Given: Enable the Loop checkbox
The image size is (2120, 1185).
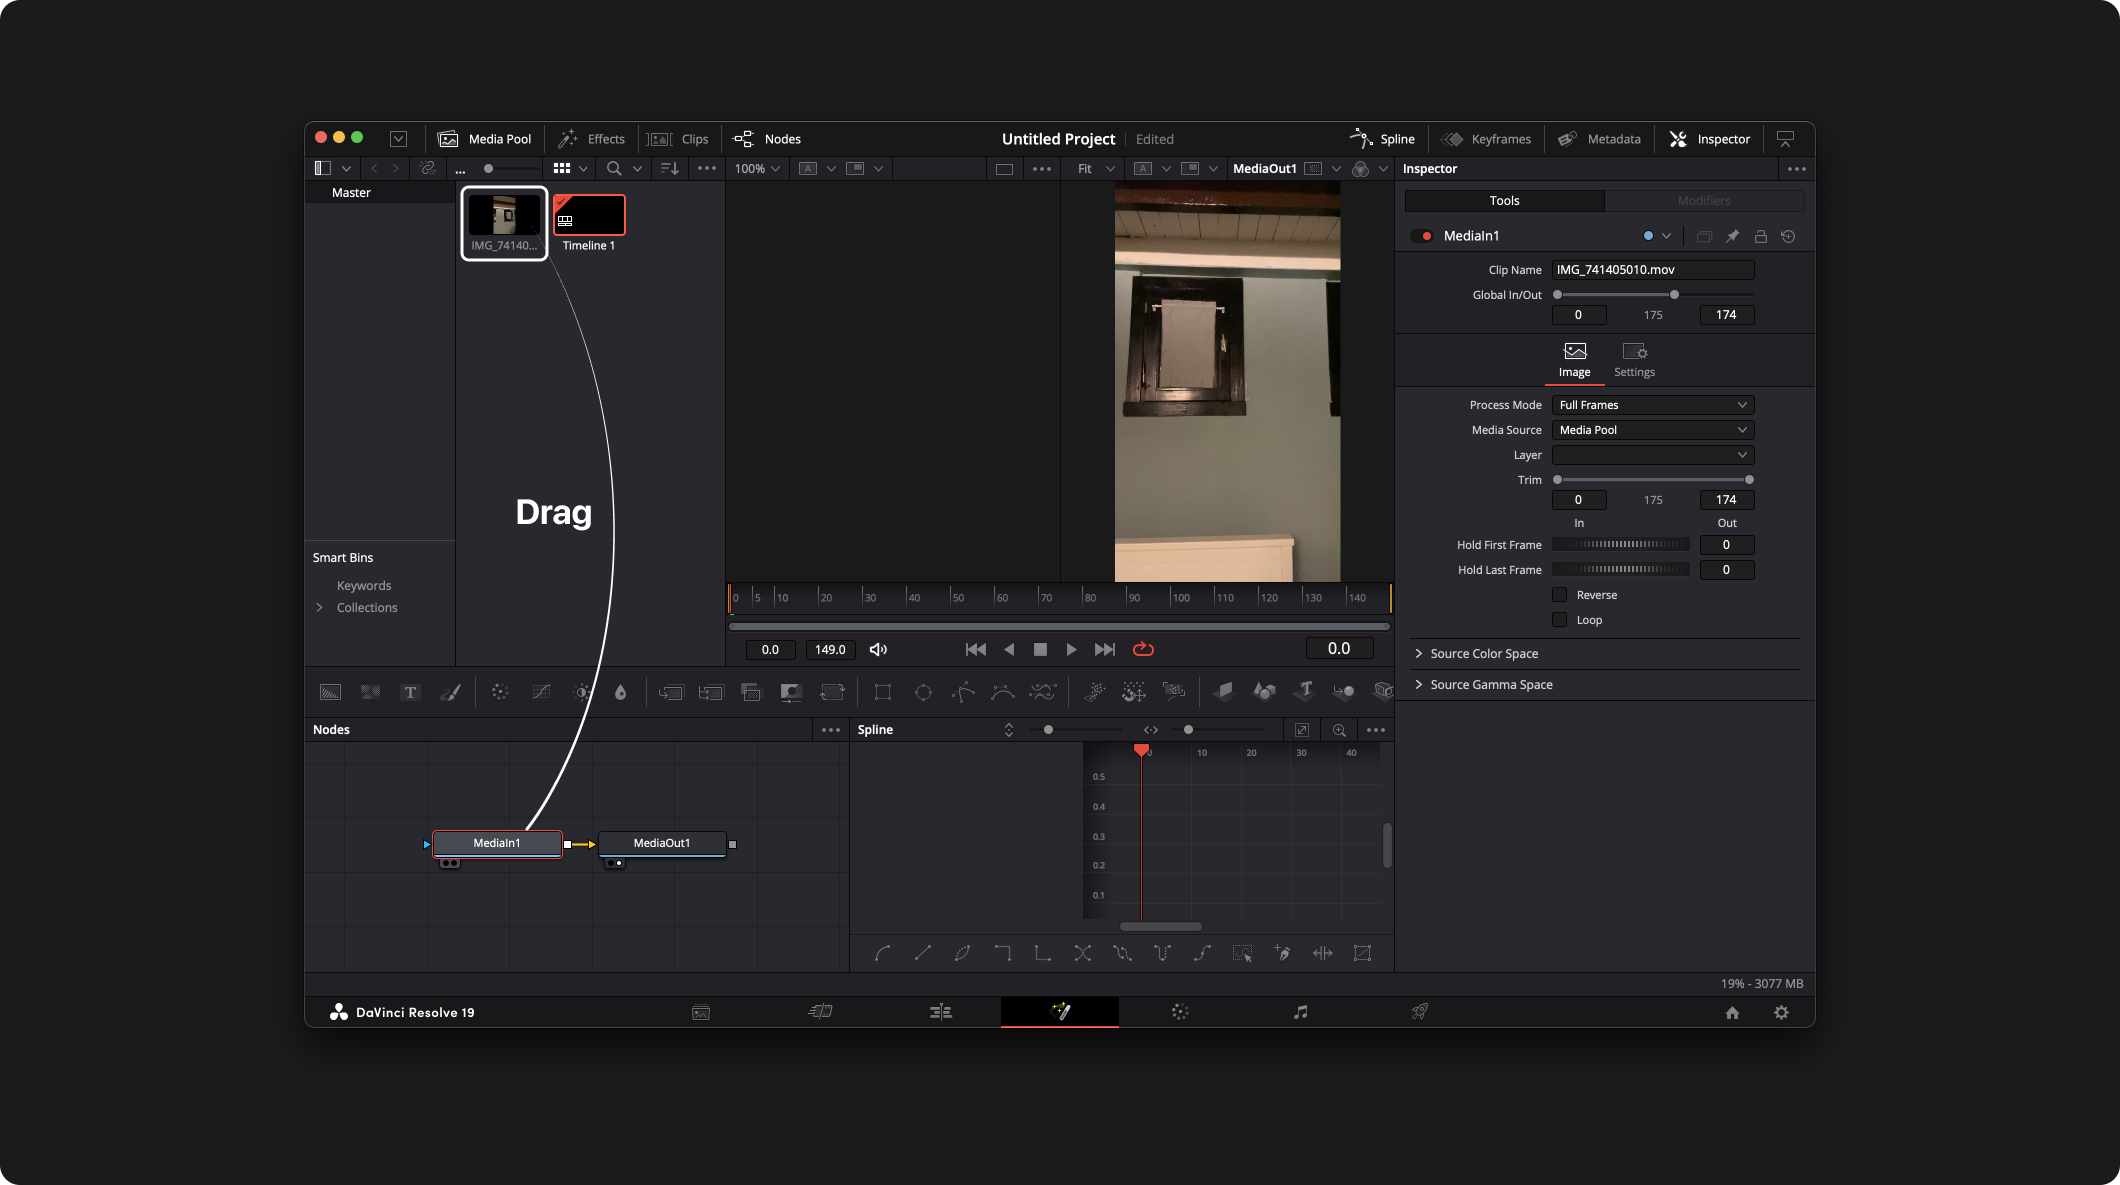Looking at the screenshot, I should (1559, 620).
